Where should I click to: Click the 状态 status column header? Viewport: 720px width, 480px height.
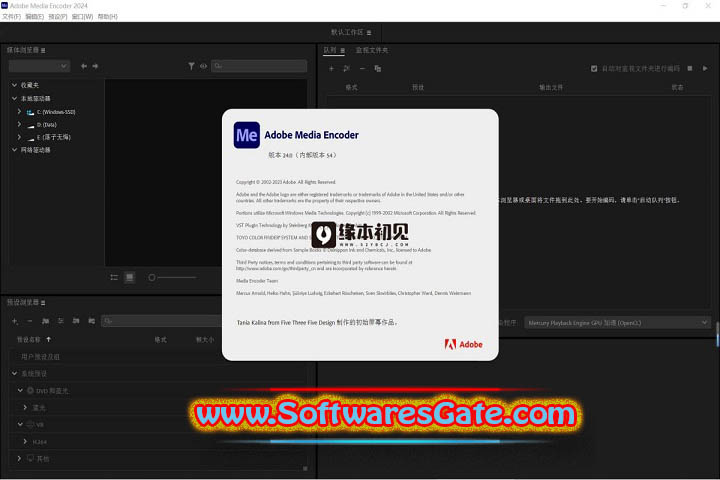coord(677,87)
